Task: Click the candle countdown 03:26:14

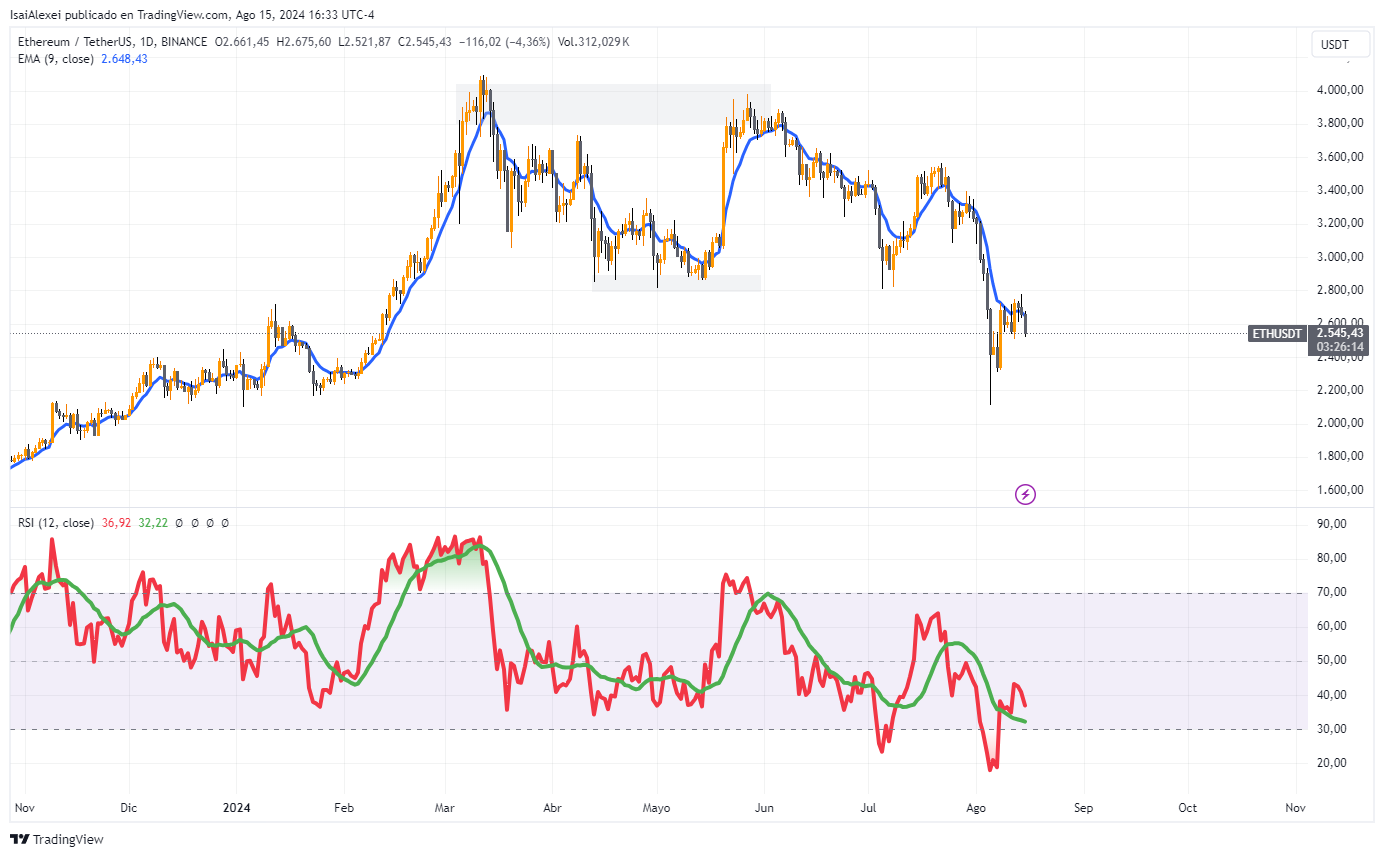Action: click(x=1340, y=347)
